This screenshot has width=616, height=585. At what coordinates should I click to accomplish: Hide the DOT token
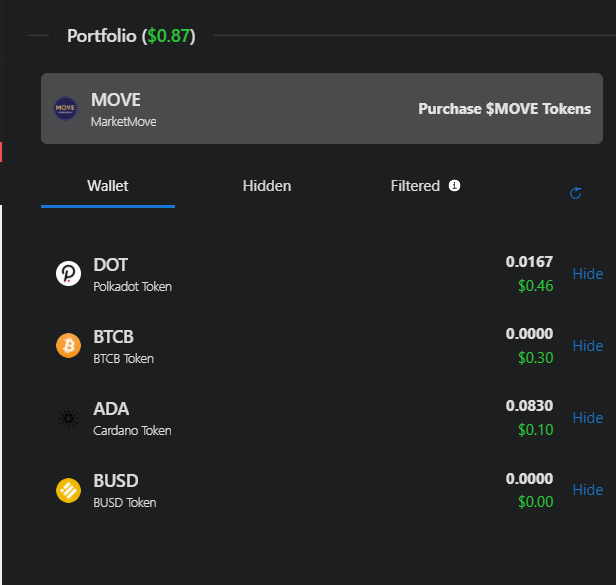click(x=587, y=274)
